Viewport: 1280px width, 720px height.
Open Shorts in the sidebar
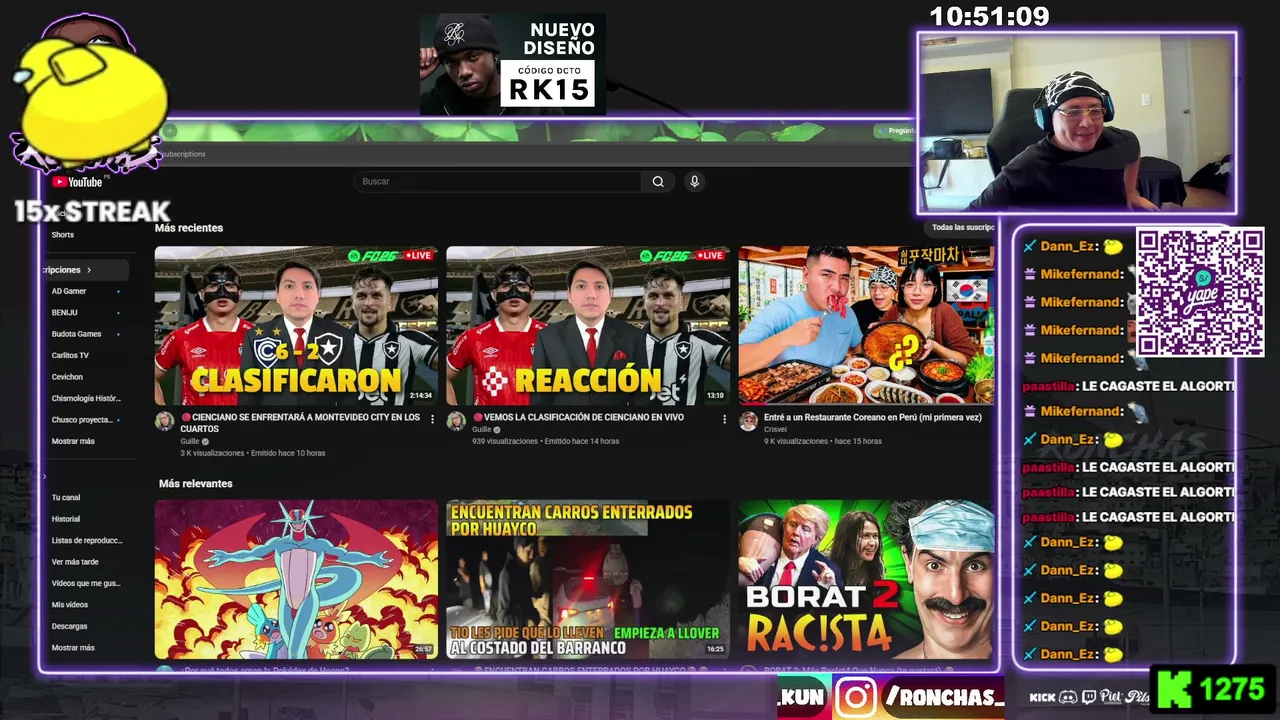click(x=63, y=235)
